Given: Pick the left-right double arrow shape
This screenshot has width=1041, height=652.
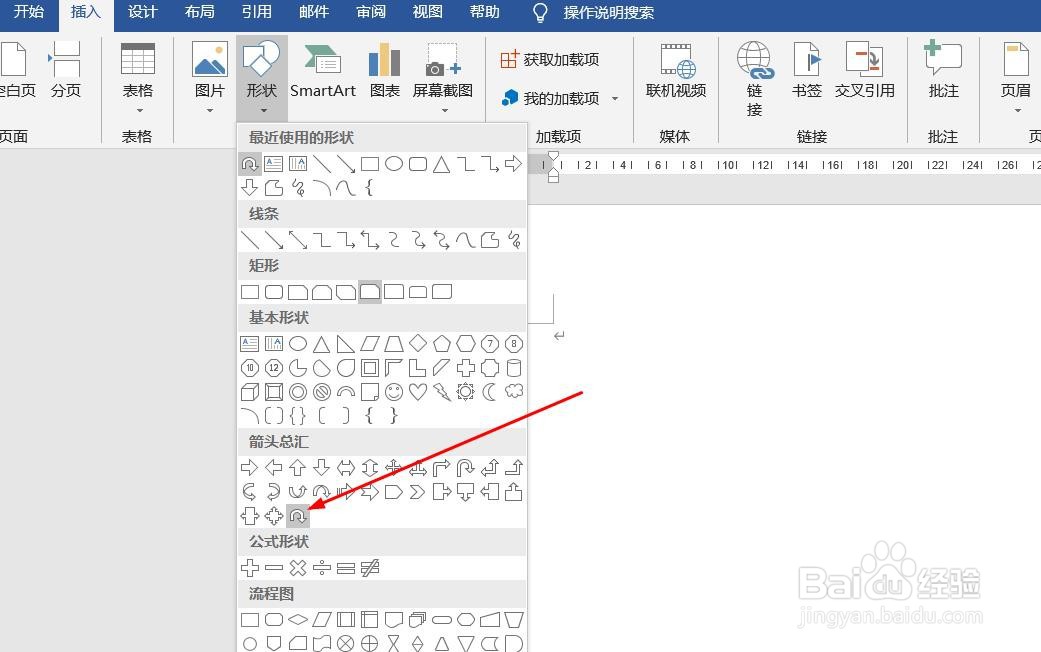Looking at the screenshot, I should [x=346, y=468].
